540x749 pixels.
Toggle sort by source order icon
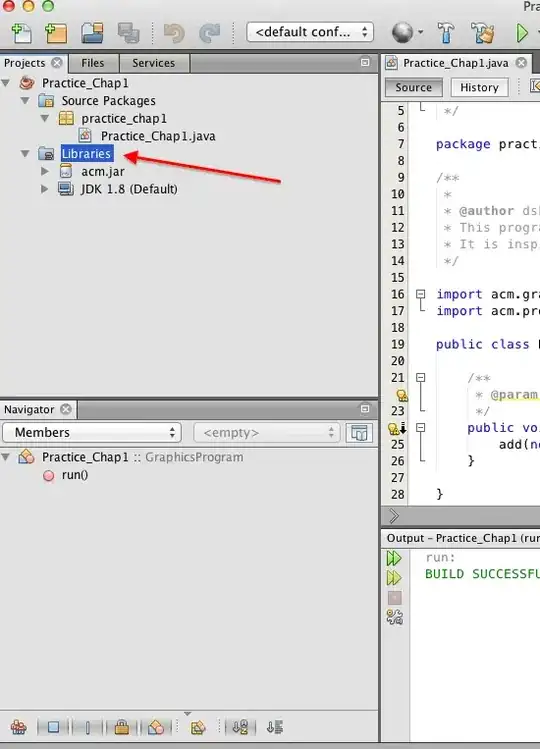(x=274, y=727)
